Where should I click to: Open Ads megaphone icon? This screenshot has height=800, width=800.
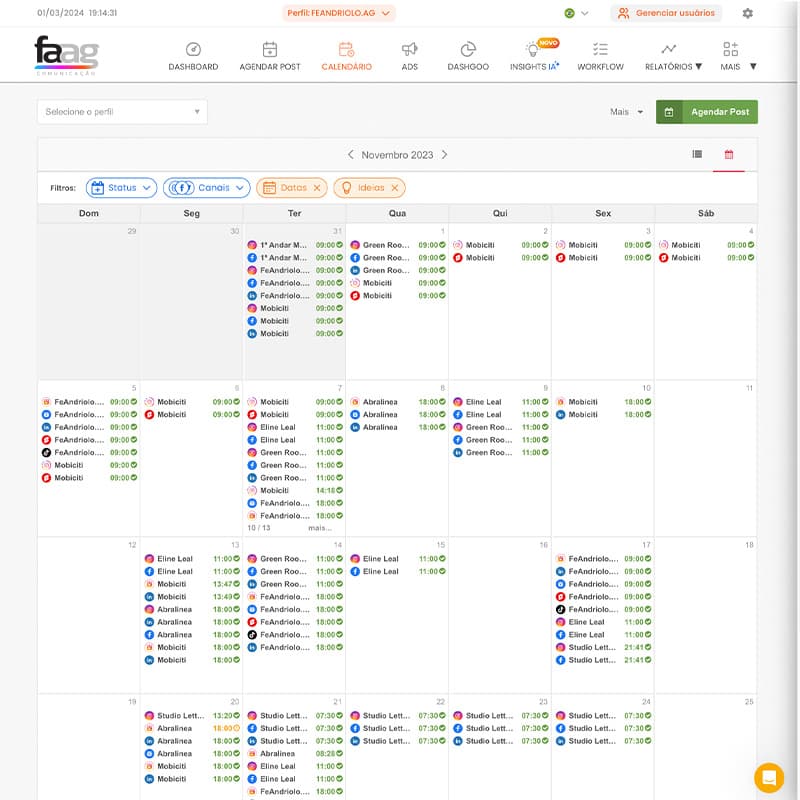tap(409, 49)
